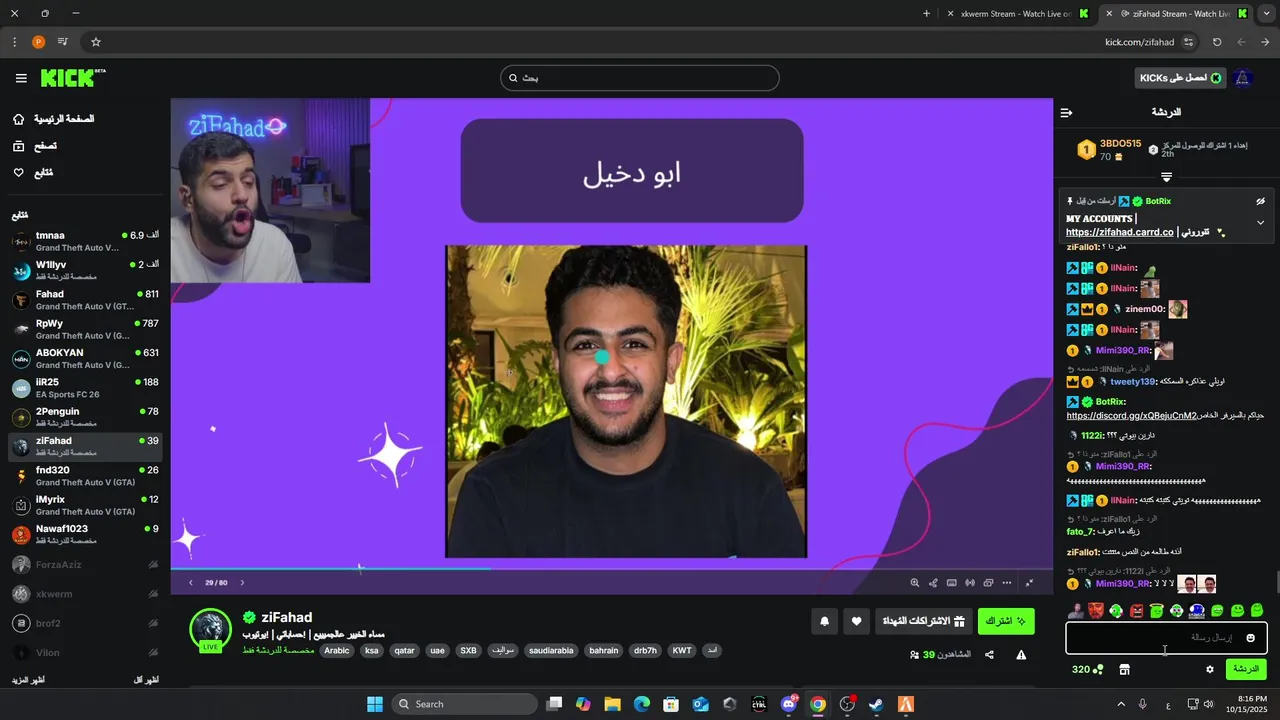This screenshot has height=720, width=1280.
Task: Report the stream with the warning icon
Action: [x=1021, y=655]
